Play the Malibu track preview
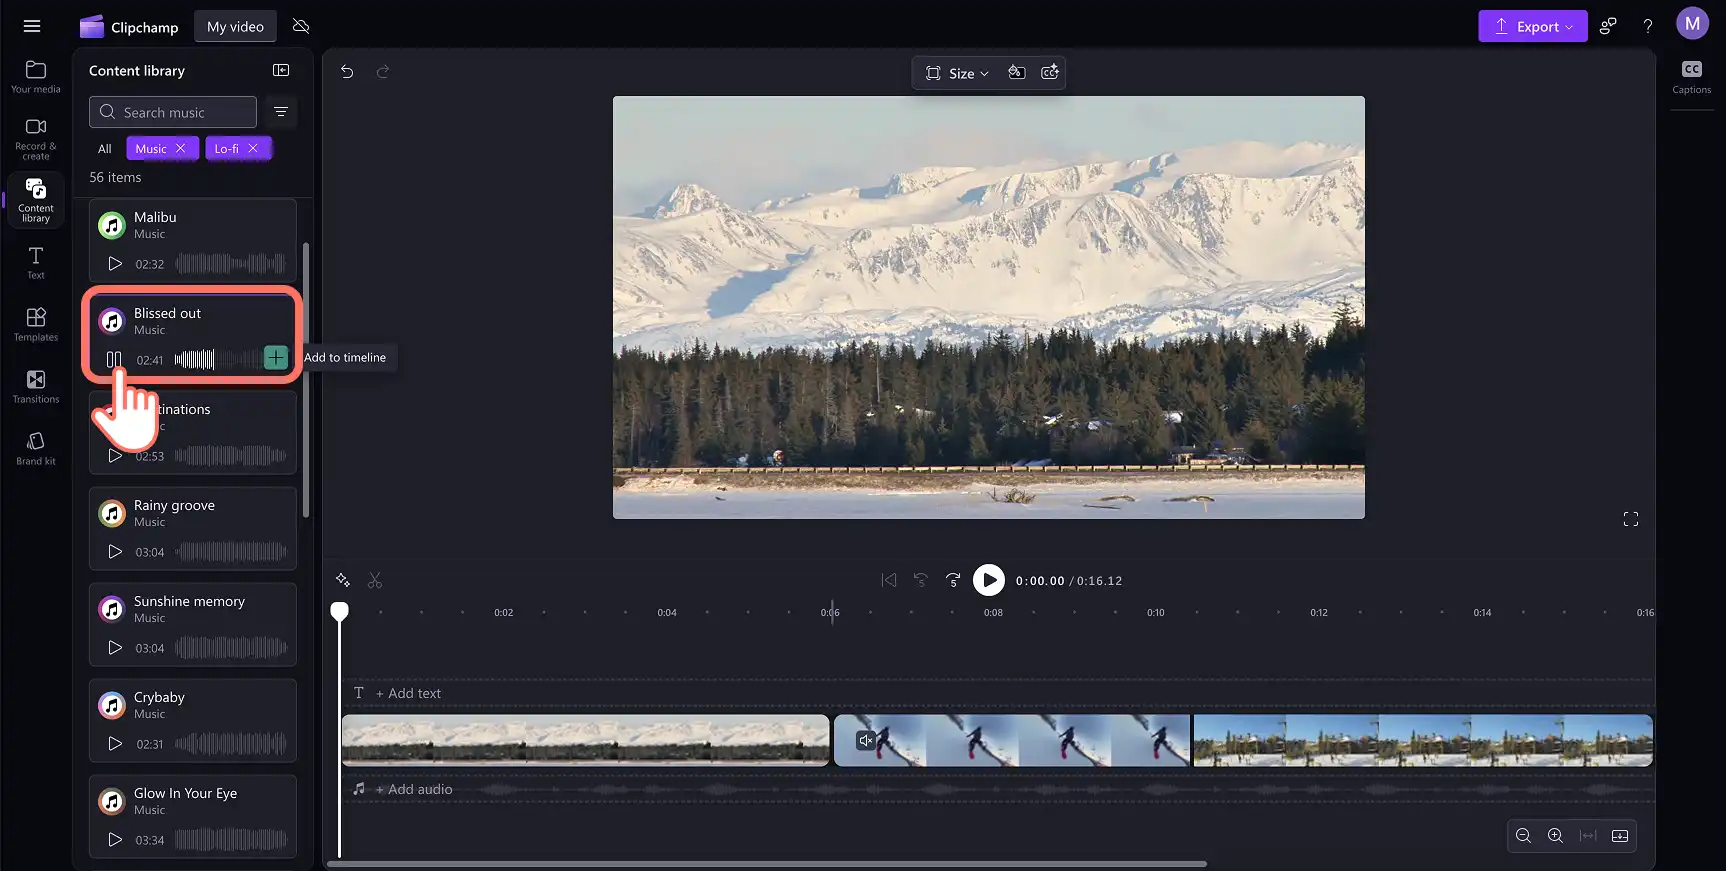The image size is (1726, 871). (115, 264)
